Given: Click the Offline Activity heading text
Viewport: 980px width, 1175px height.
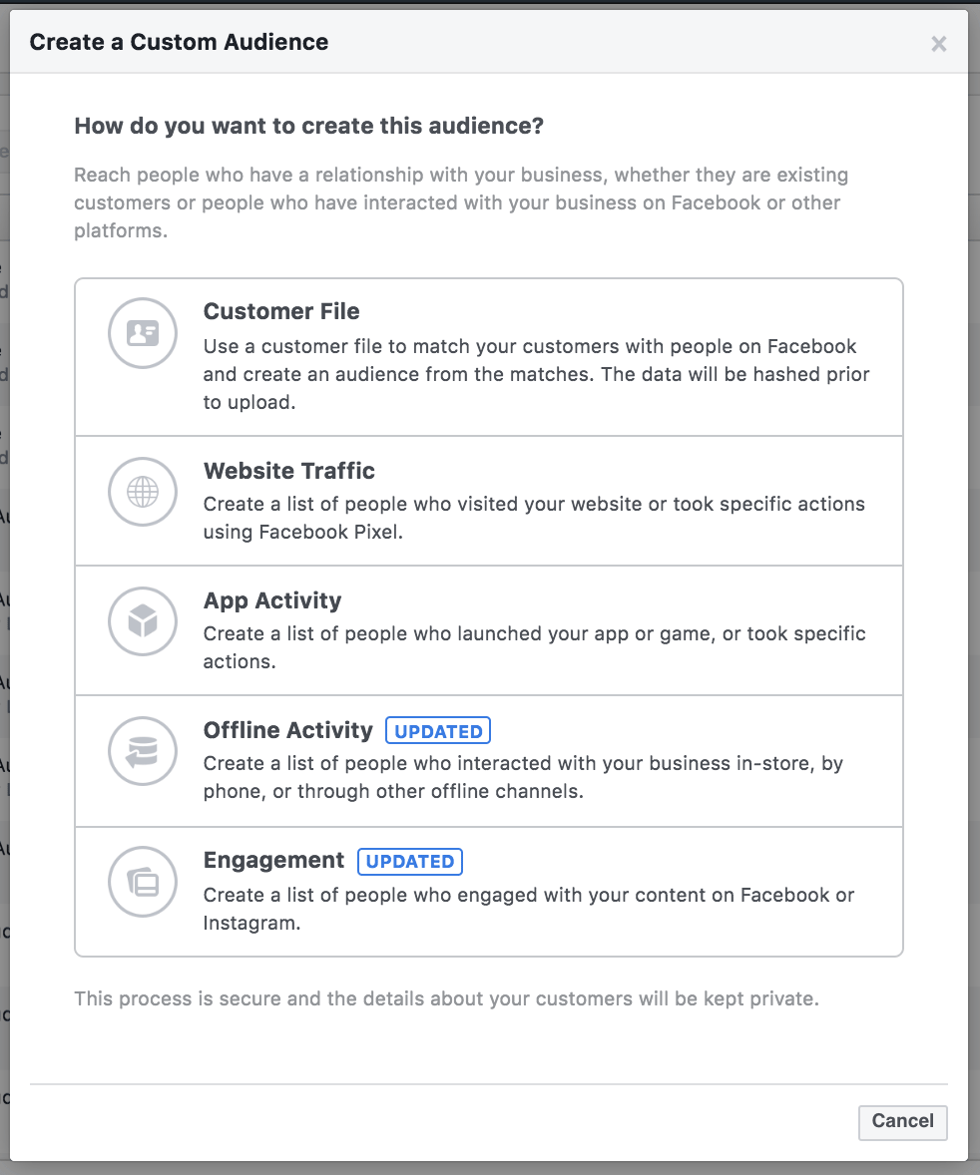Looking at the screenshot, I should (288, 730).
